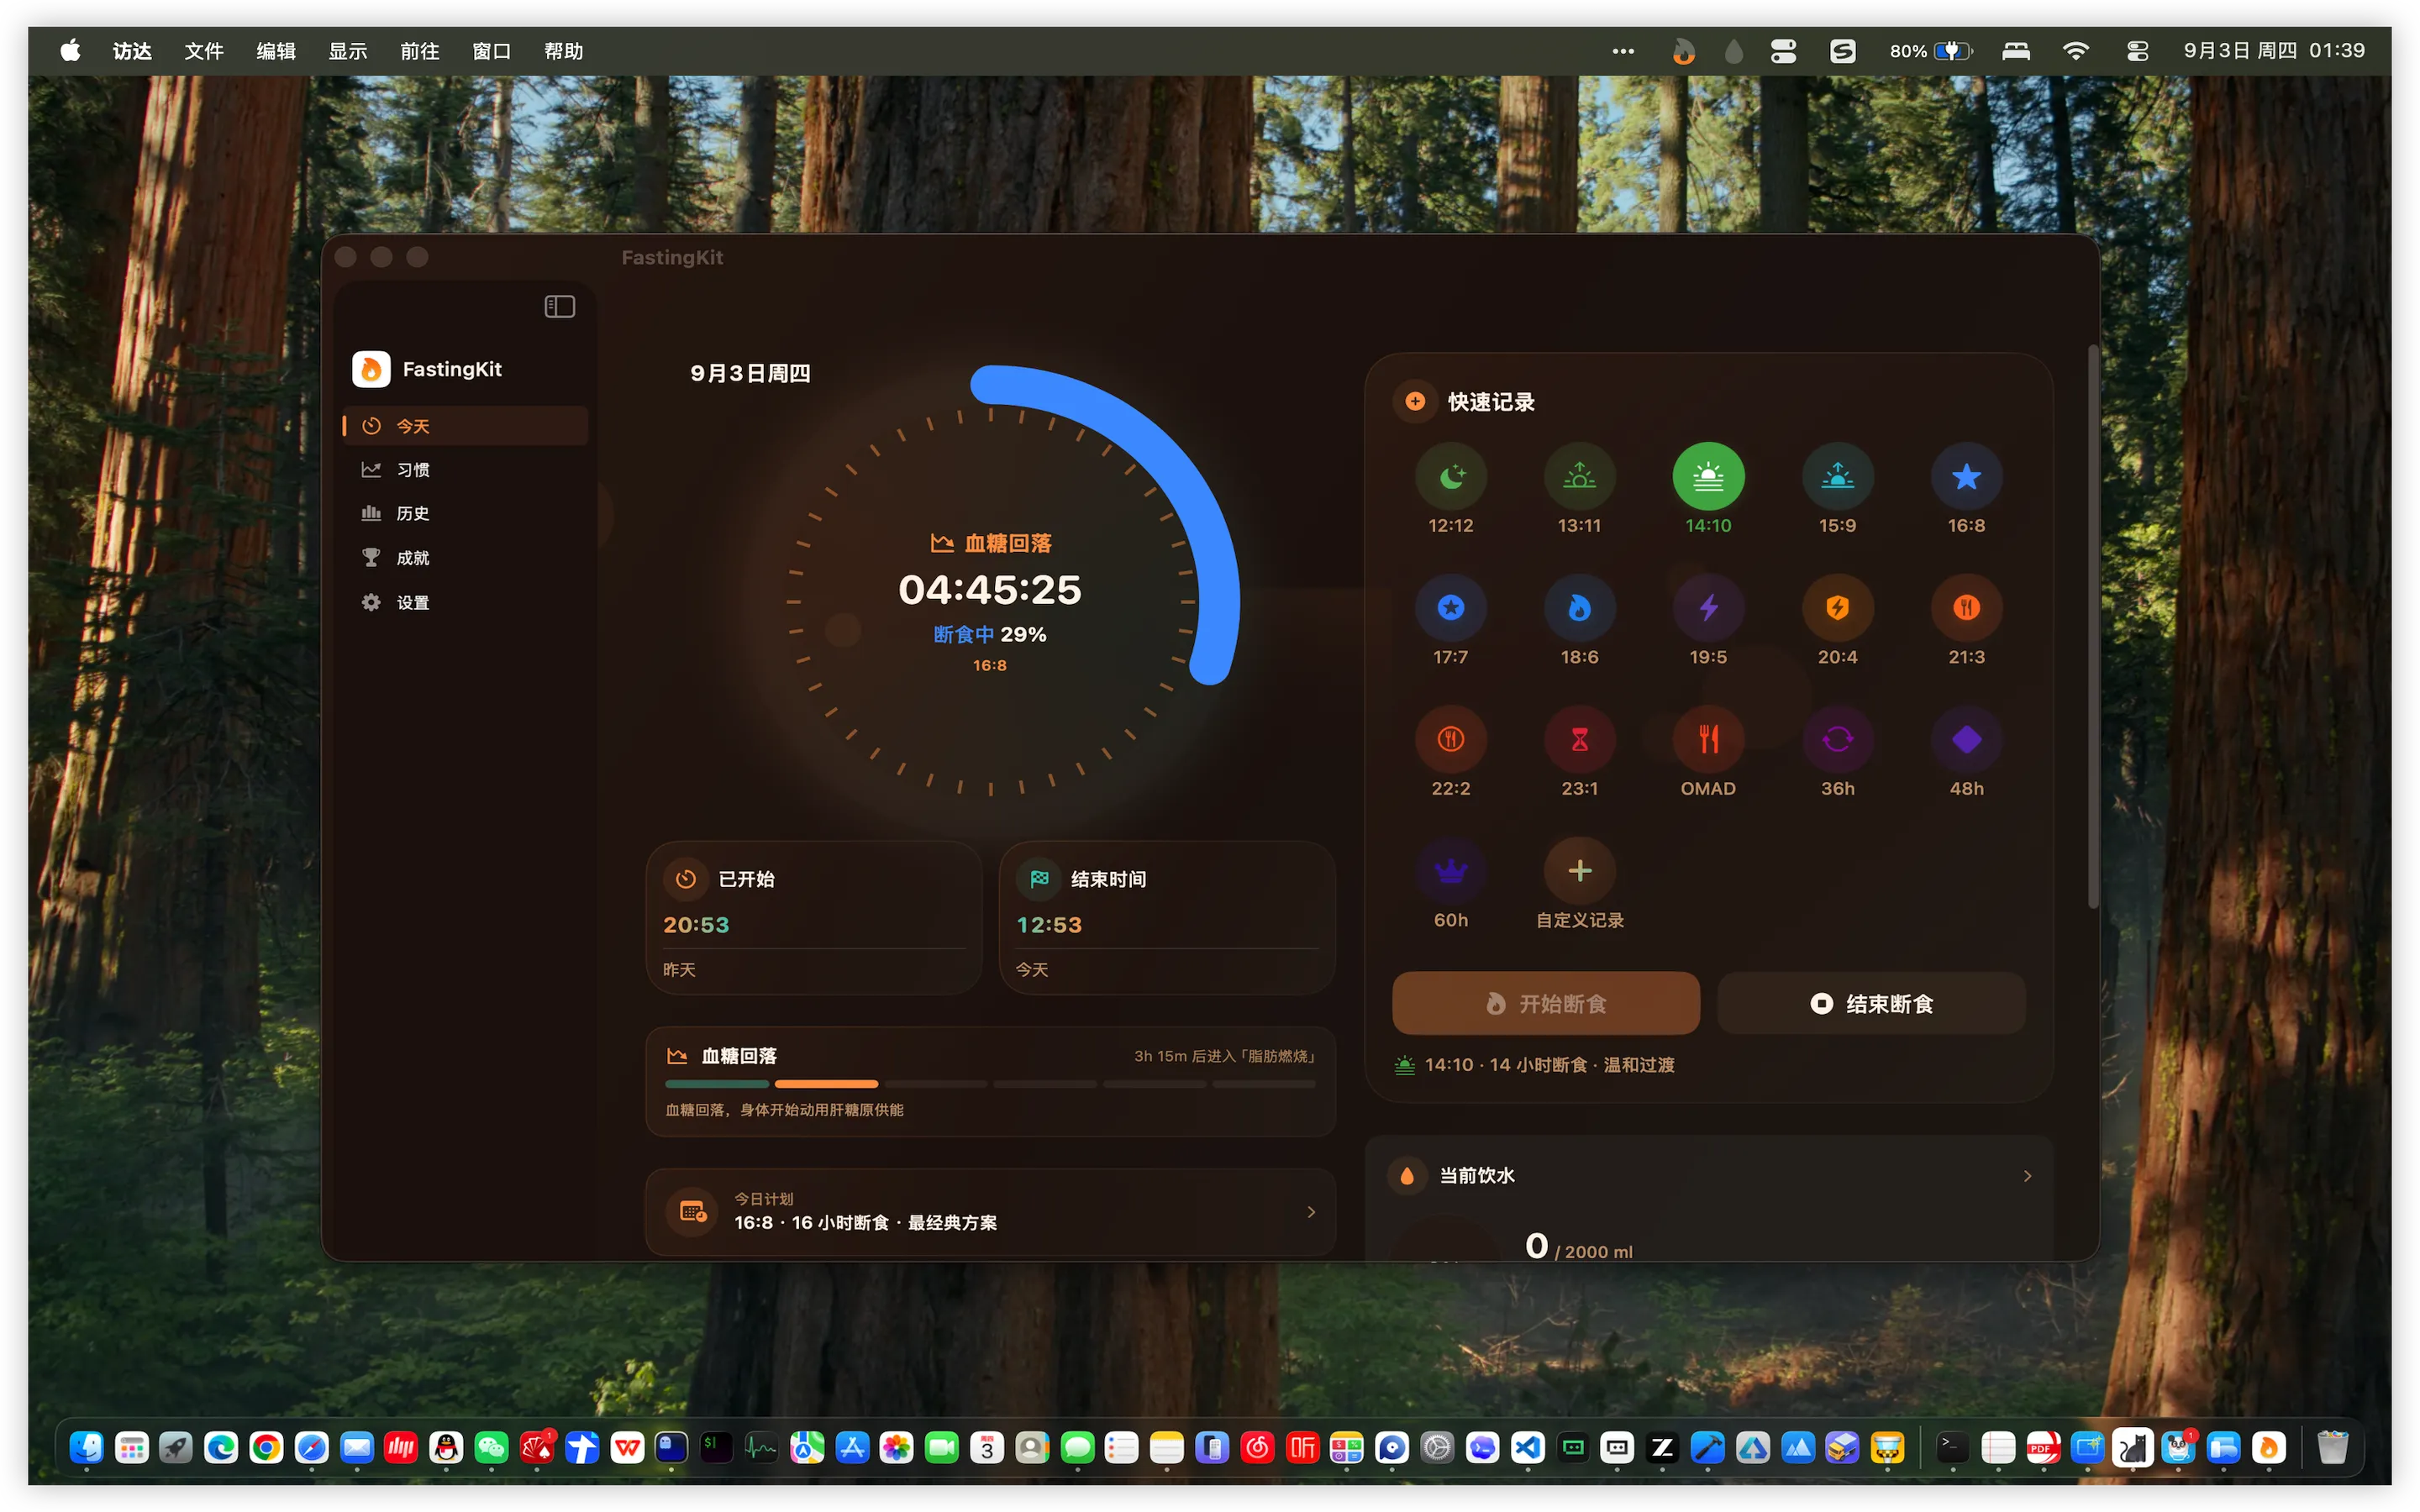The width and height of the screenshot is (2420, 1512).
Task: Open the 编辑 menu
Action: coord(276,51)
